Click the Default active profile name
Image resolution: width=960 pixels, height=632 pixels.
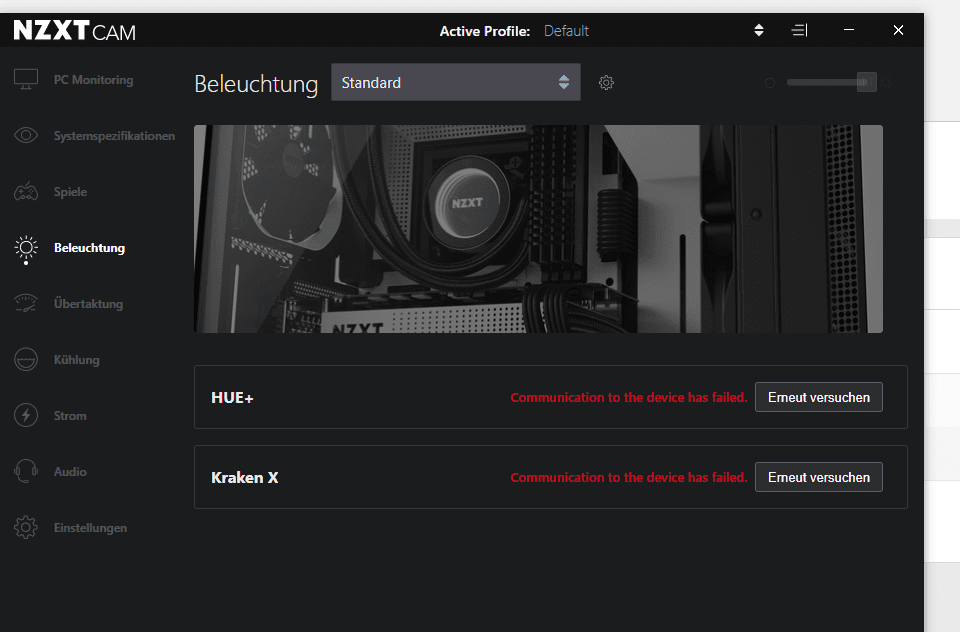tap(566, 31)
